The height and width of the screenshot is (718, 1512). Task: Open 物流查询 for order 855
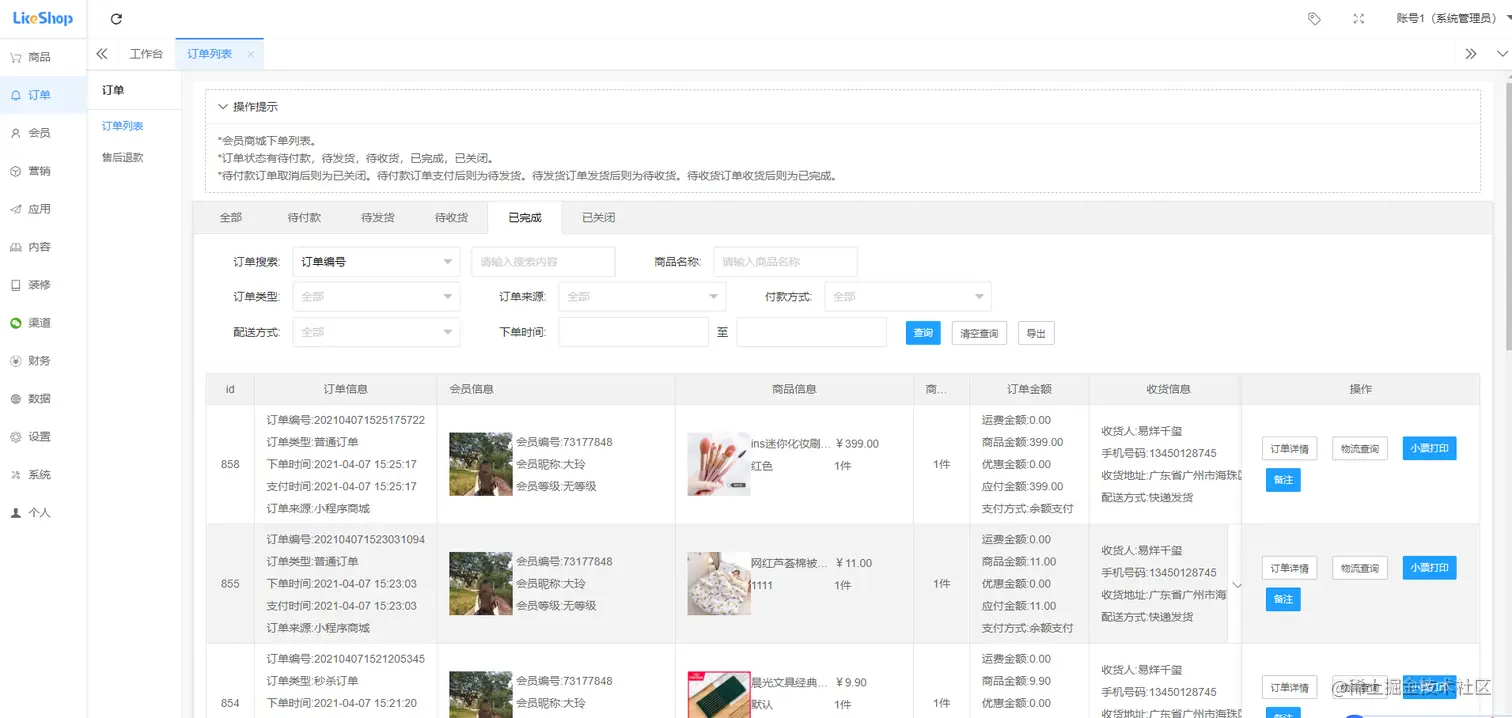(x=1360, y=568)
